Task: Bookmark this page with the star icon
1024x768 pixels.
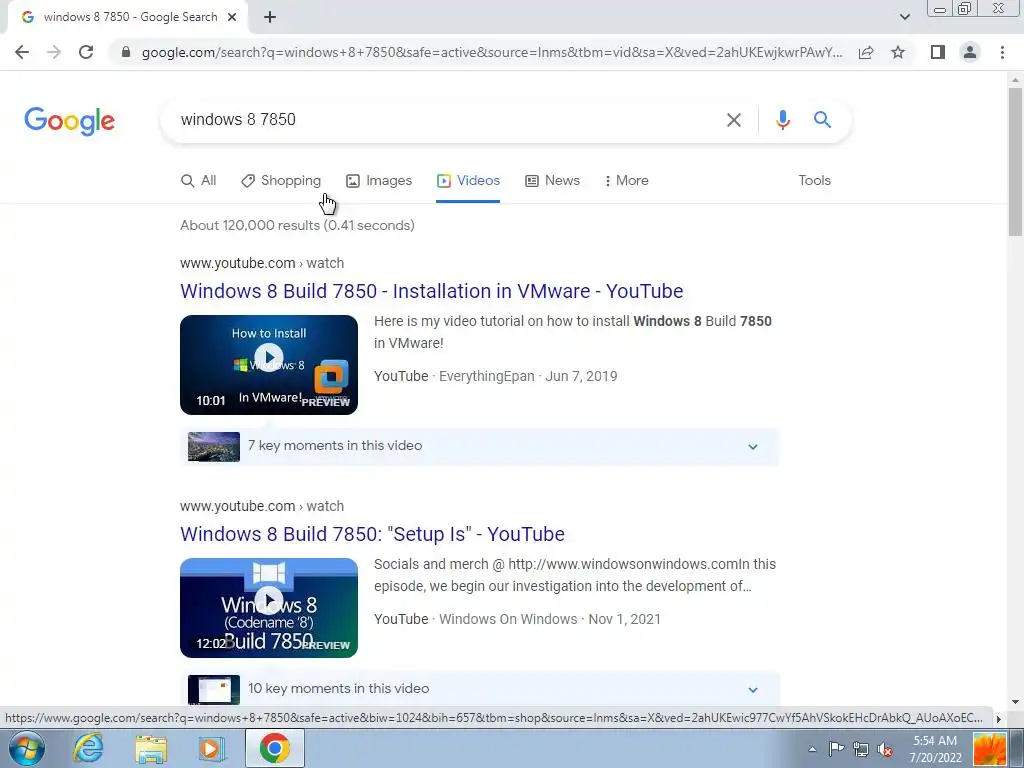Action: coord(898,52)
